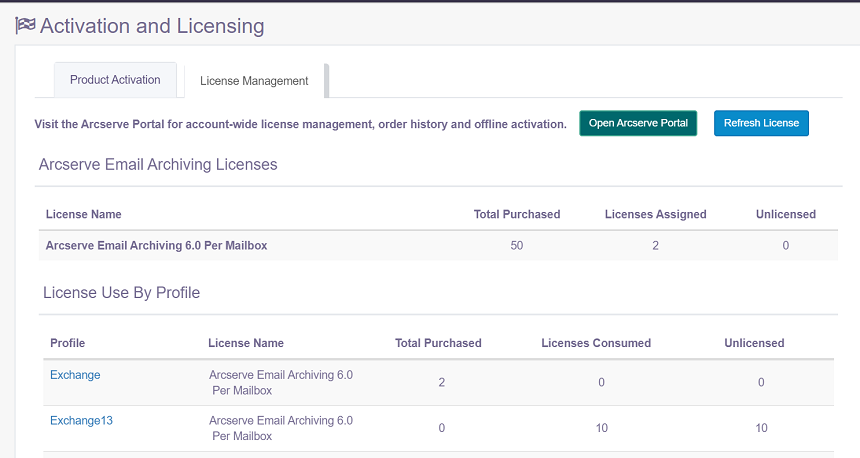Click the Licenses Consumed column header
Viewport: 860px width, 458px height.
(596, 343)
